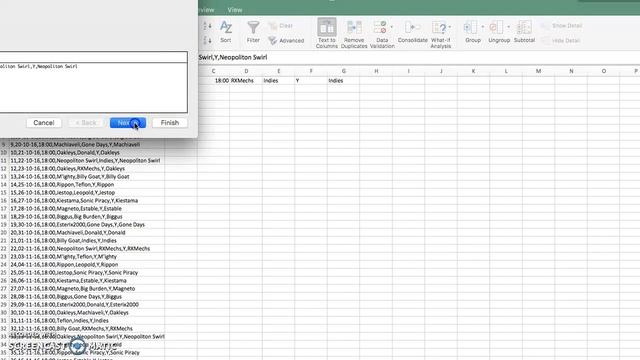640x360 pixels.
Task: Click row header number 27
Action: point(4,289)
